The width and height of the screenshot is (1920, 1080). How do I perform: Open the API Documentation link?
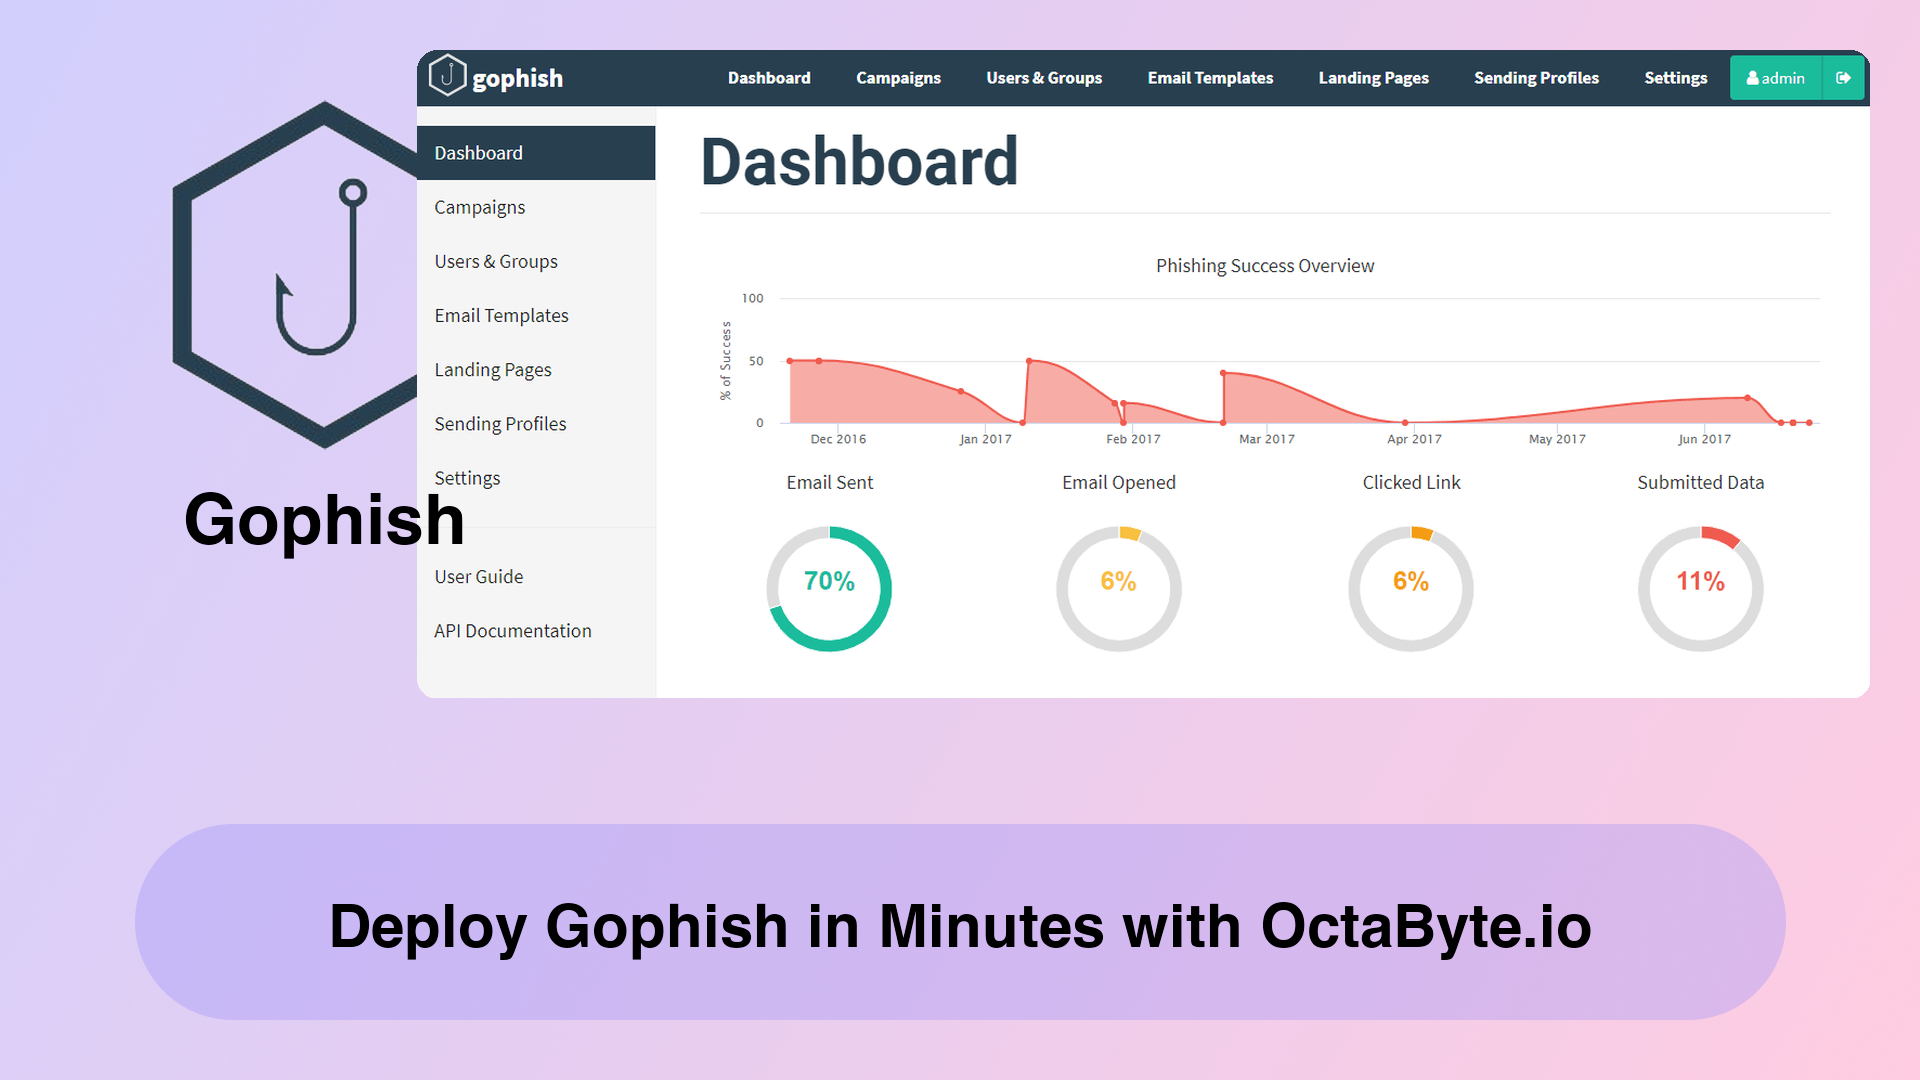[x=513, y=630]
